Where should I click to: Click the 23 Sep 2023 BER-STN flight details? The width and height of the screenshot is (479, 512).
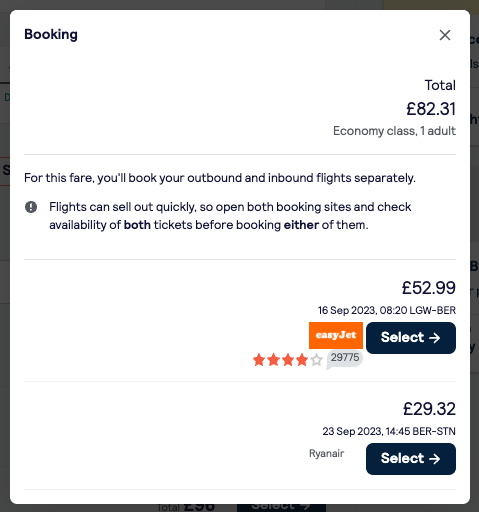[x=389, y=431]
